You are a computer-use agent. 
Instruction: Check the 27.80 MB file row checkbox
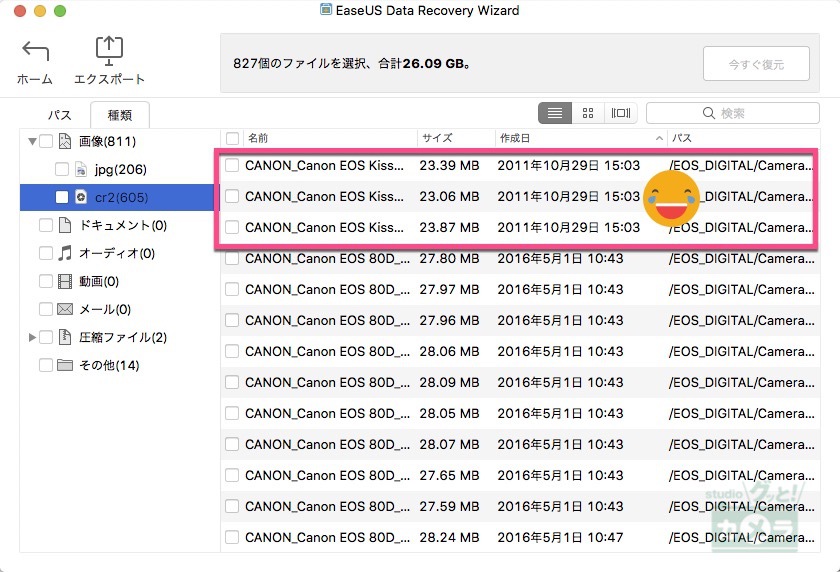pos(232,259)
